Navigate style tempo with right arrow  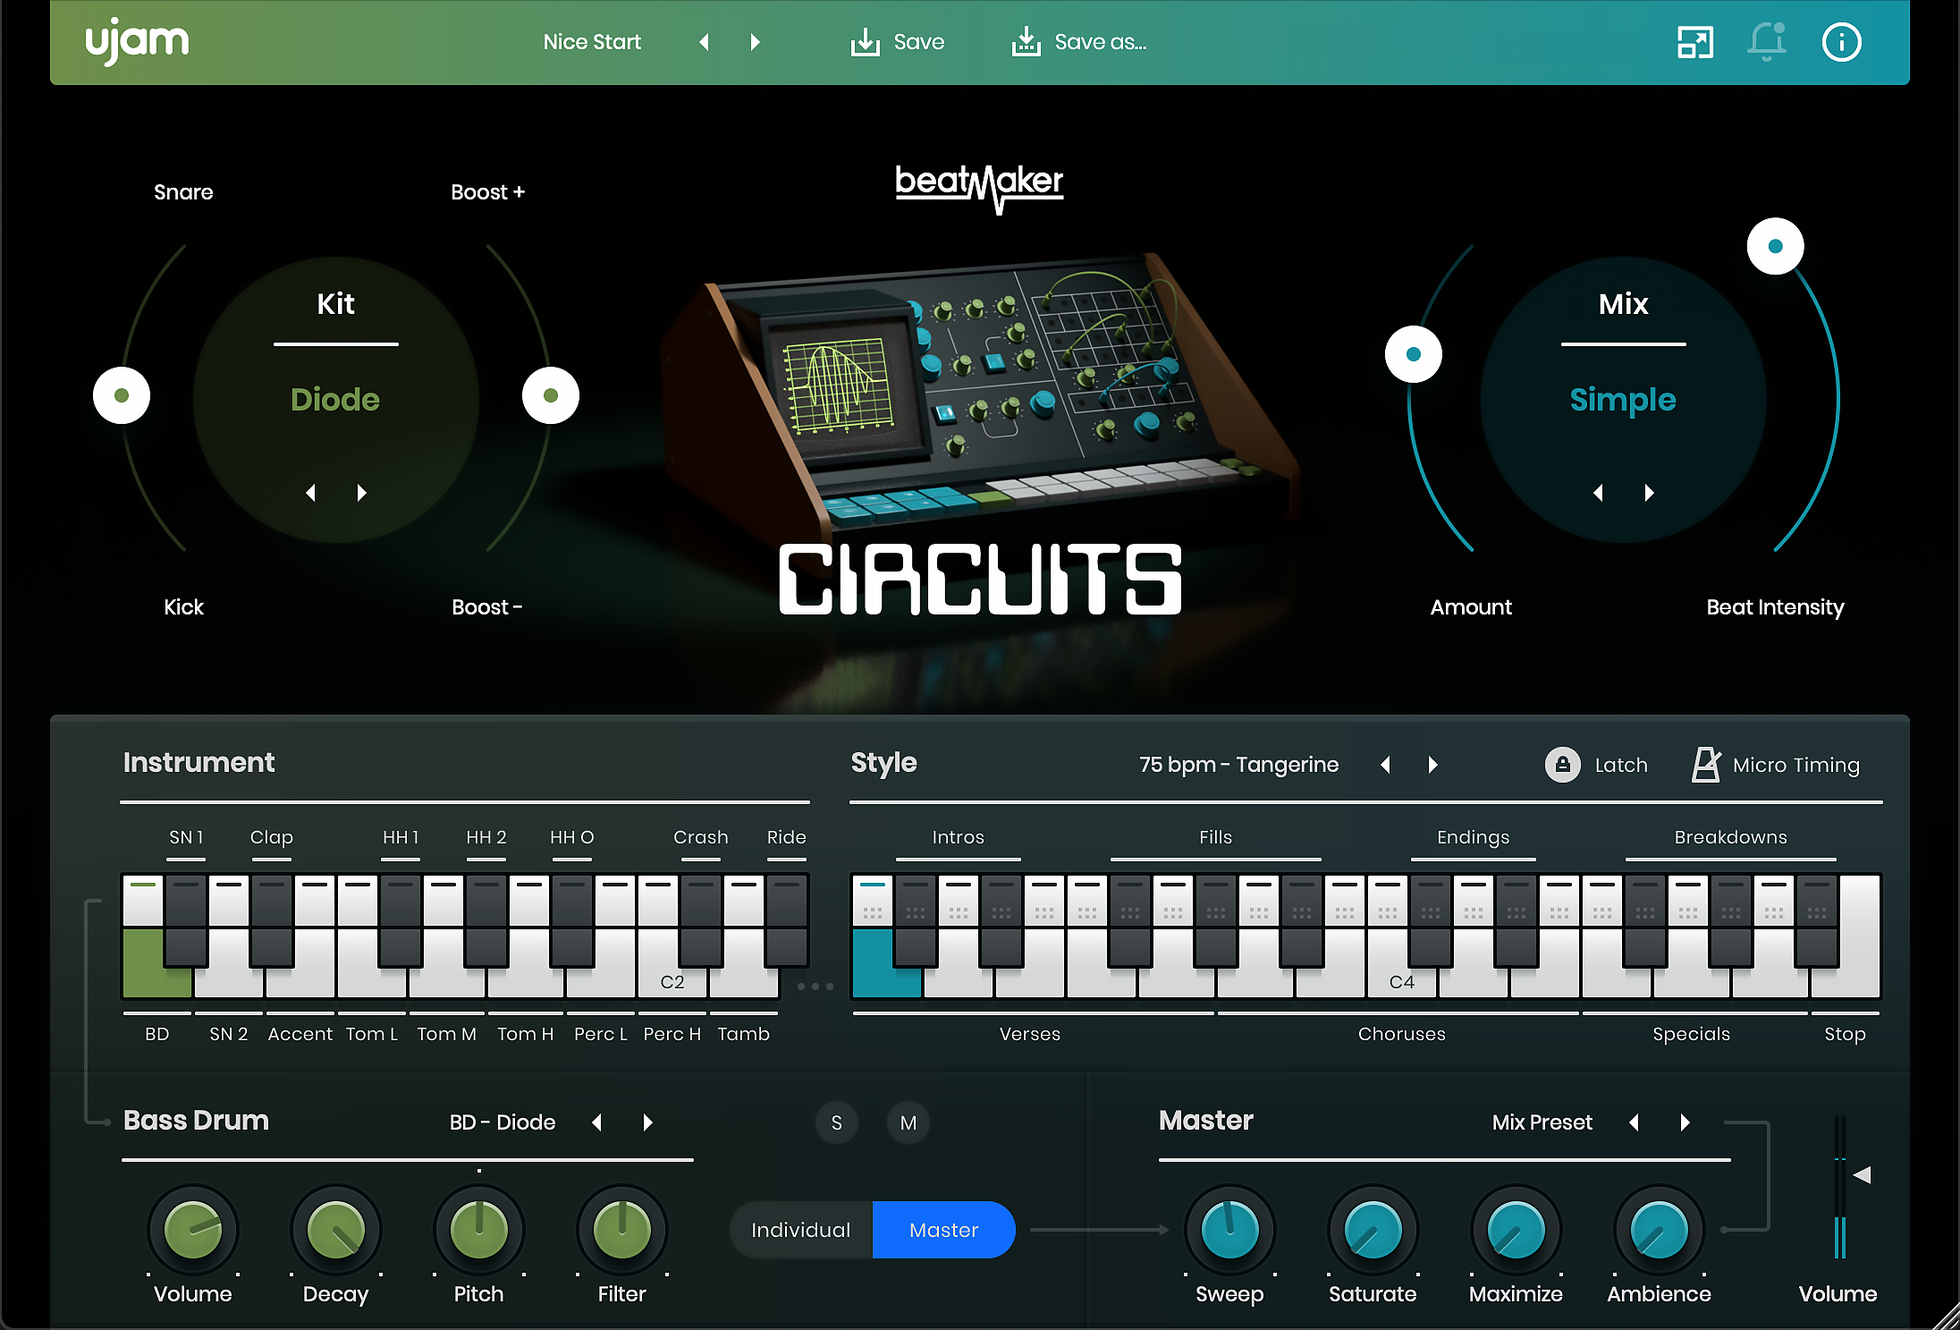pyautogui.click(x=1435, y=764)
